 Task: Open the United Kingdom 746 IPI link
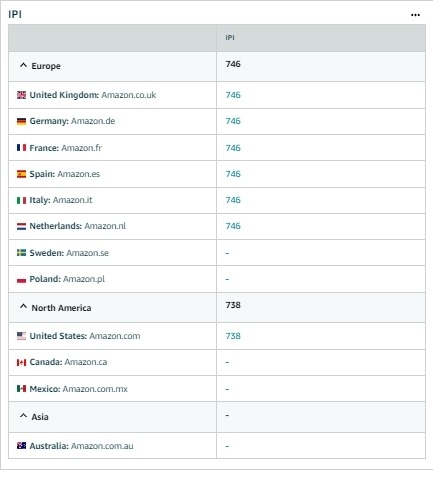(233, 95)
